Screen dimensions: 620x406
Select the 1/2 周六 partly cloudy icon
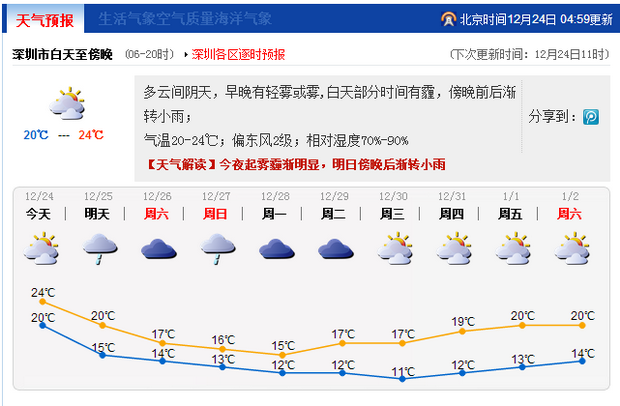[x=572, y=247]
